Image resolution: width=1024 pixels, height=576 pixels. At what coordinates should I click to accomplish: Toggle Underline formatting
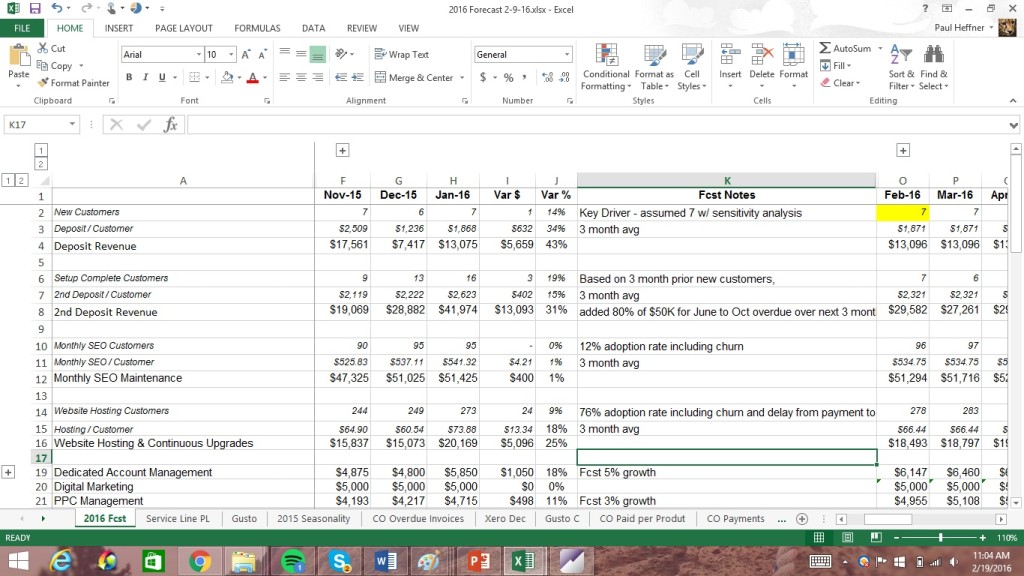[x=162, y=77]
